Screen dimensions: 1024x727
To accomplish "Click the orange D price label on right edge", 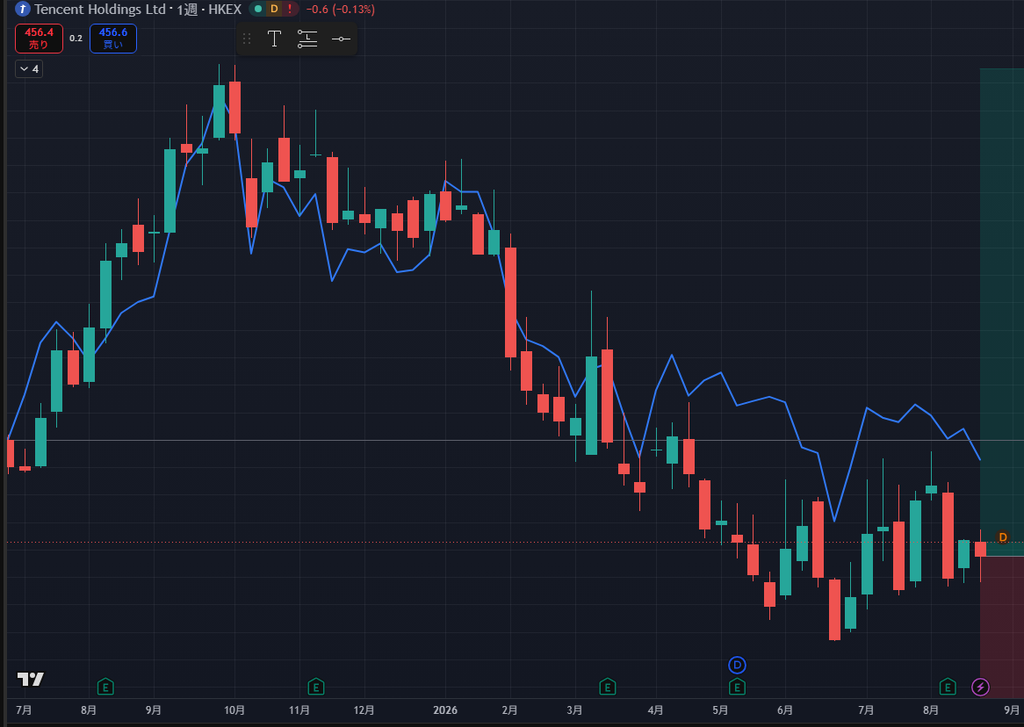I will 1002,537.
